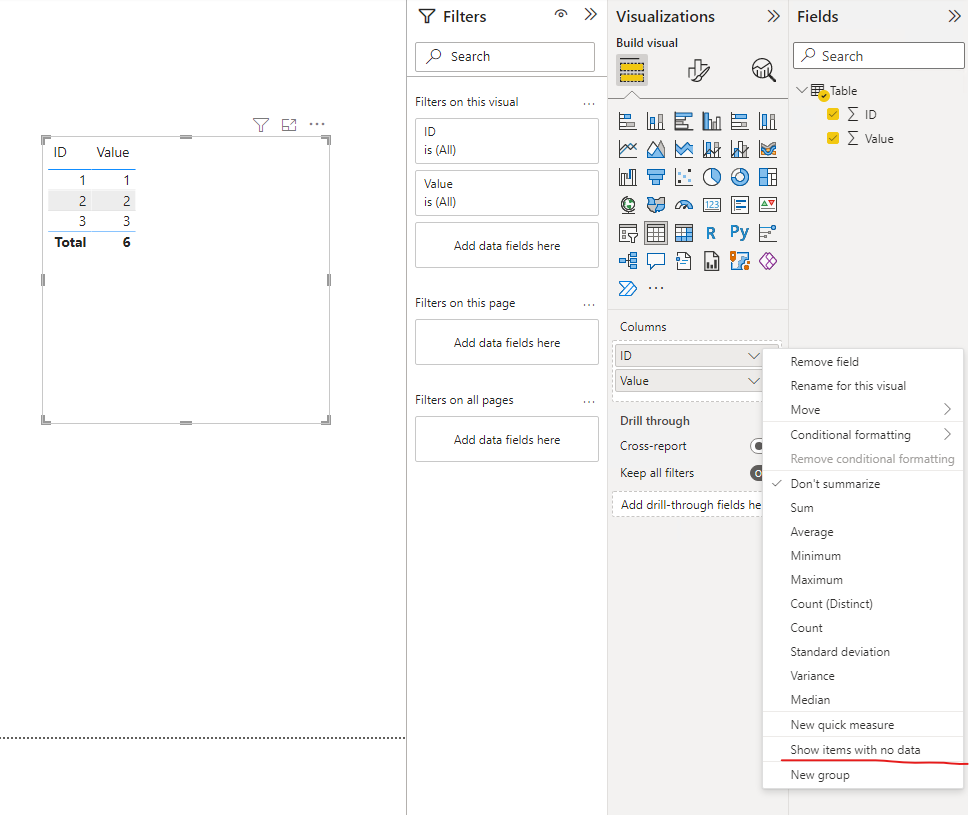
Task: Collapse the Visualizations pane
Action: (773, 16)
